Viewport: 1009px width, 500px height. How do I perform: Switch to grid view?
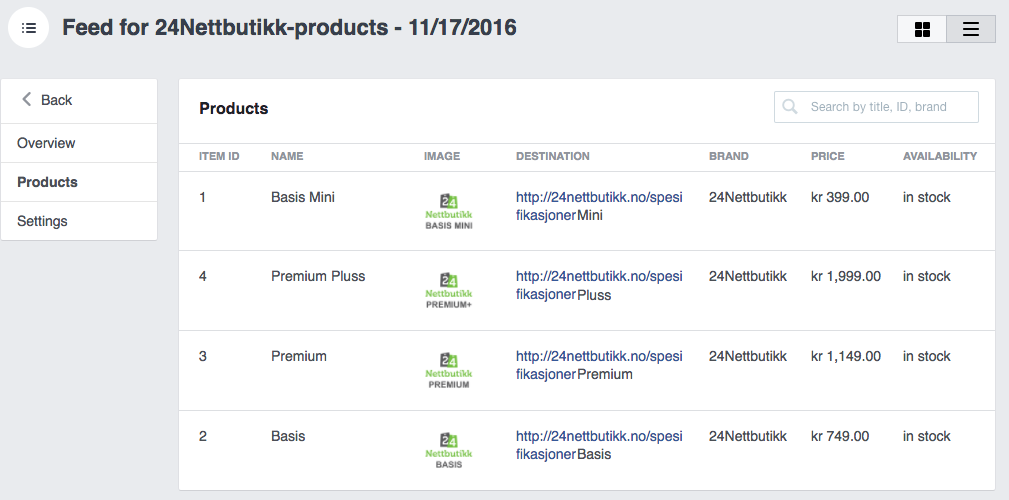pos(922,30)
